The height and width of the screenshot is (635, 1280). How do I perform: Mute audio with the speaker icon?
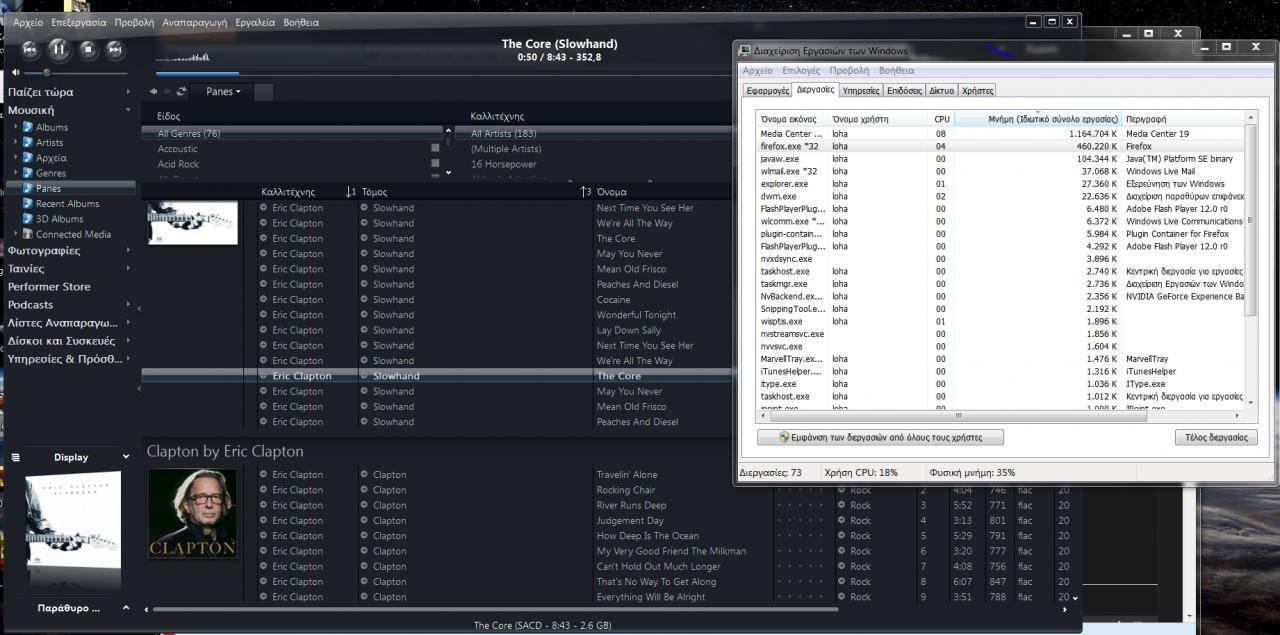[x=16, y=72]
